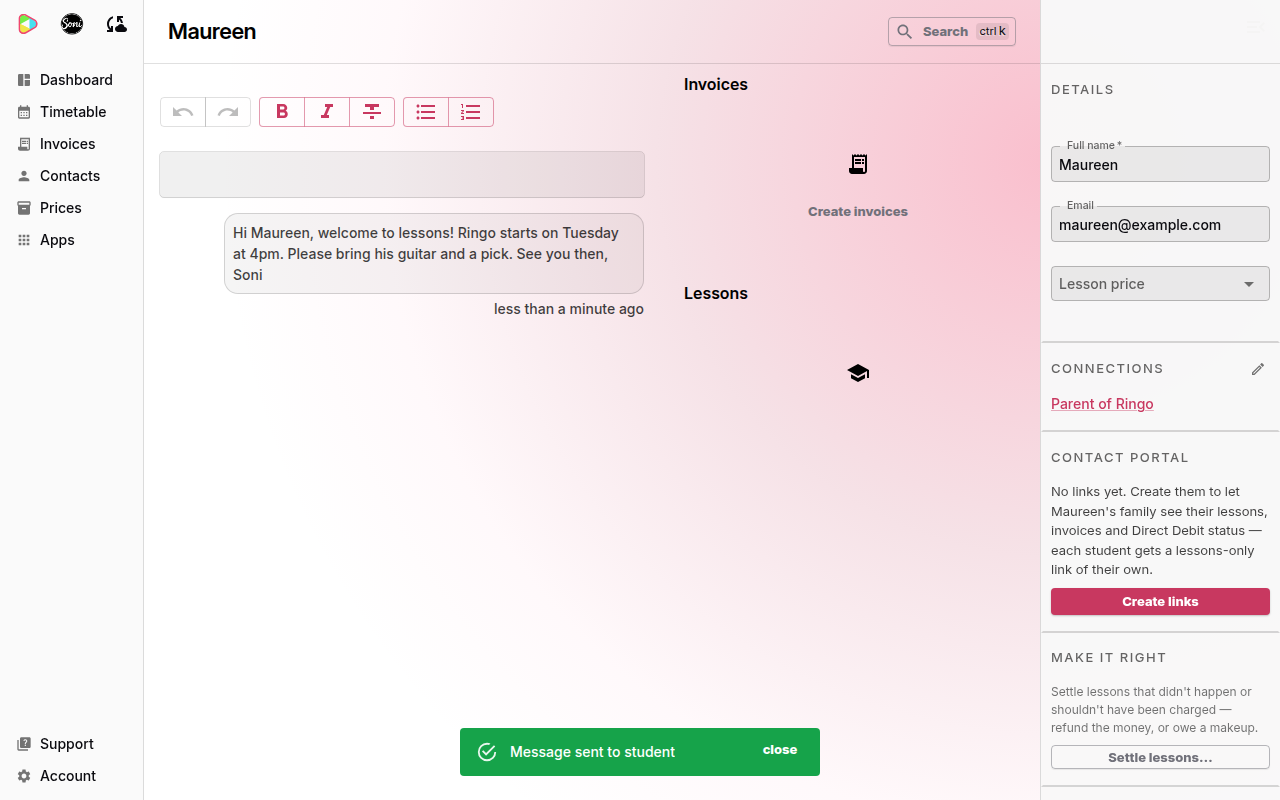Click the "Maureen" page title
Image resolution: width=1280 pixels, height=800 pixels.
[212, 32]
